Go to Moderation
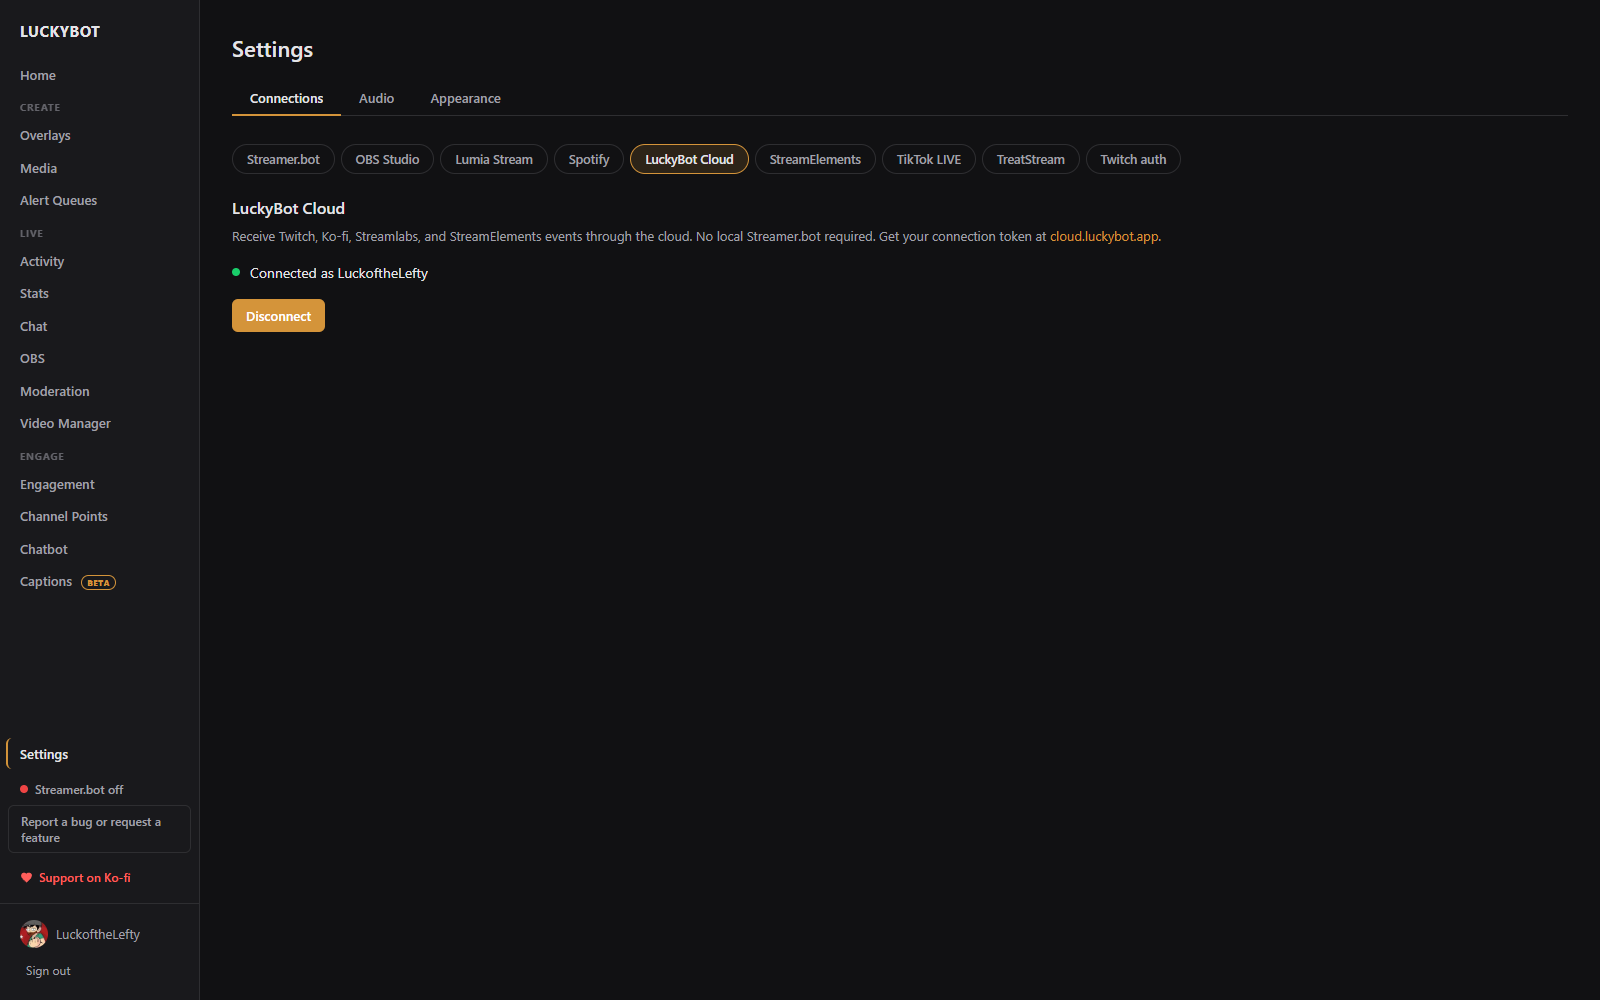Screen dimensions: 1600x1000 click(x=55, y=392)
